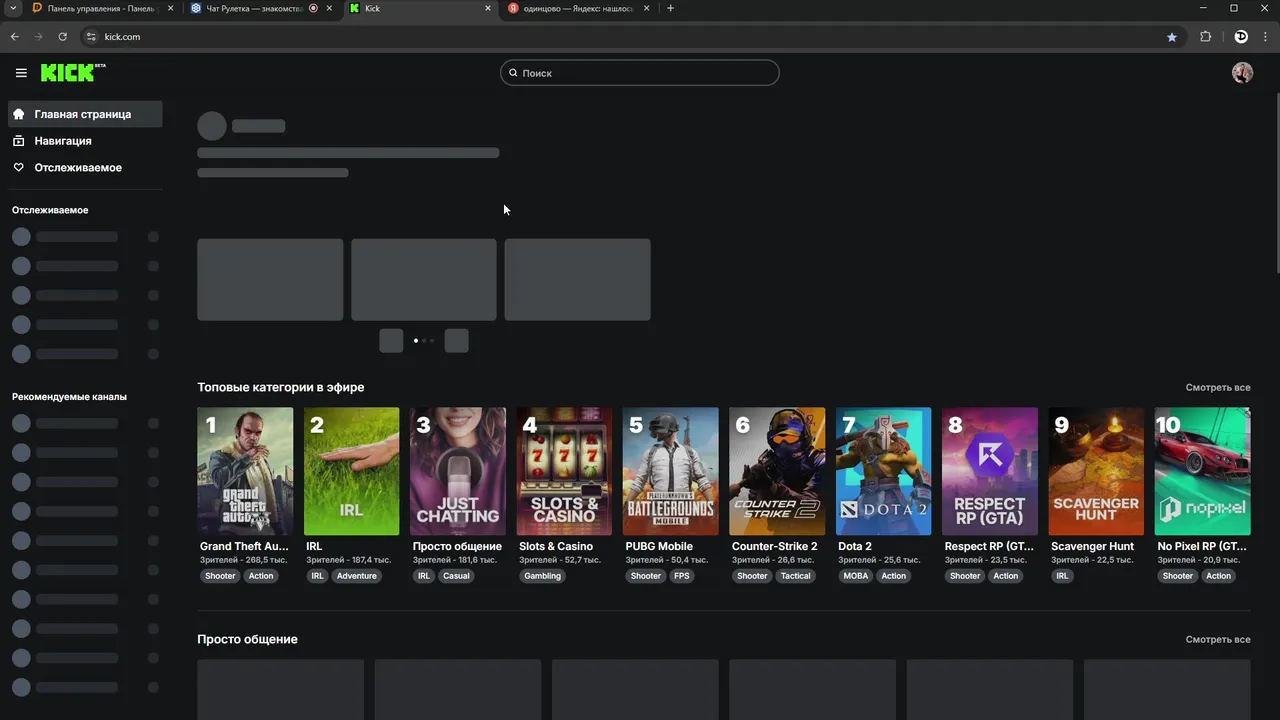
Task: Click the Поиск search field
Action: pos(639,73)
